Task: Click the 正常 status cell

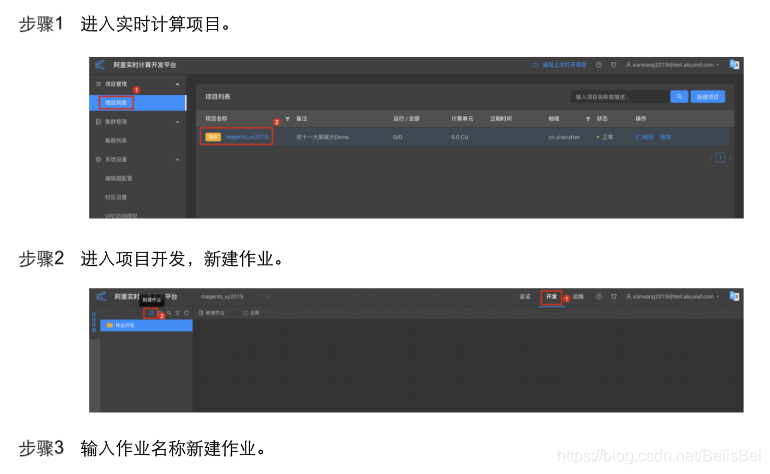Action: [605, 137]
